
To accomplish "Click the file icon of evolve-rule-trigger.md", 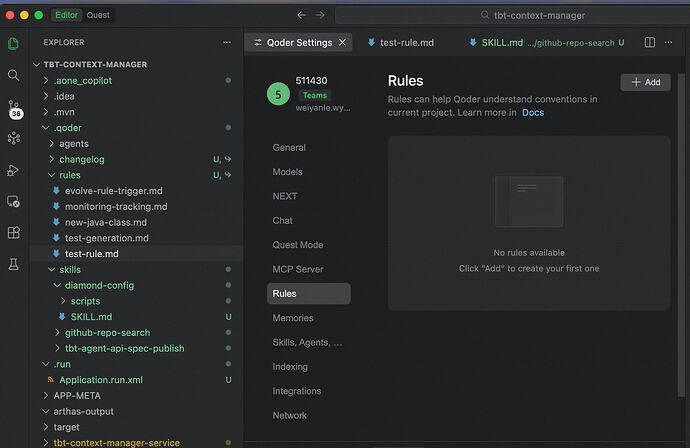I will pyautogui.click(x=56, y=191).
